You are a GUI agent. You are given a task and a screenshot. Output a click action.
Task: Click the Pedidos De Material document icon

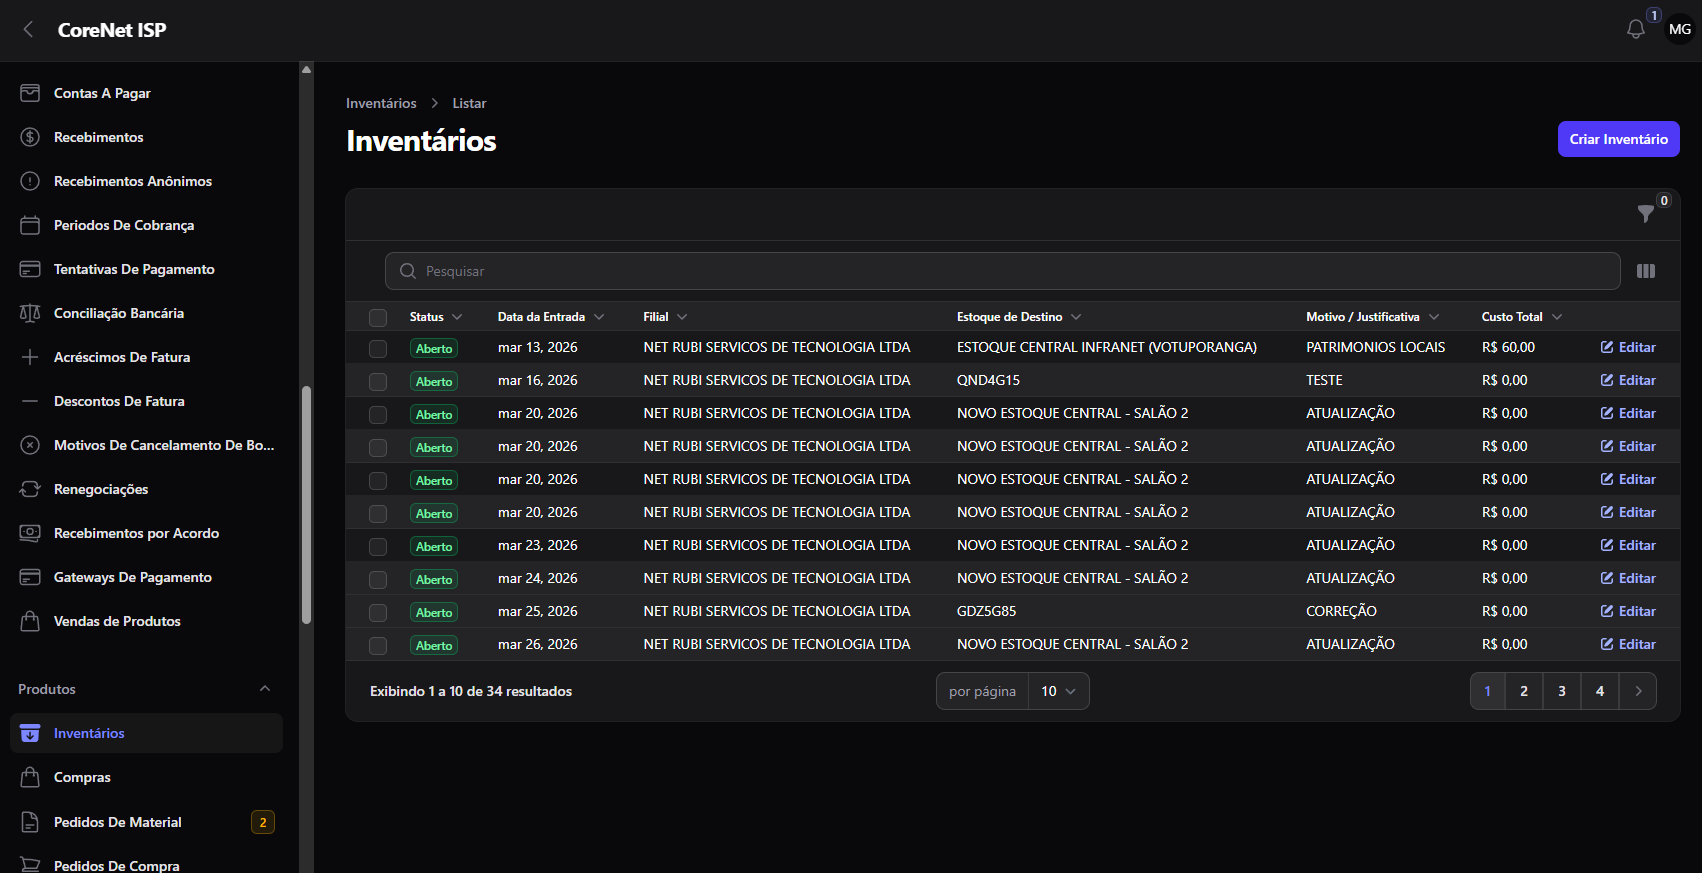pos(30,822)
